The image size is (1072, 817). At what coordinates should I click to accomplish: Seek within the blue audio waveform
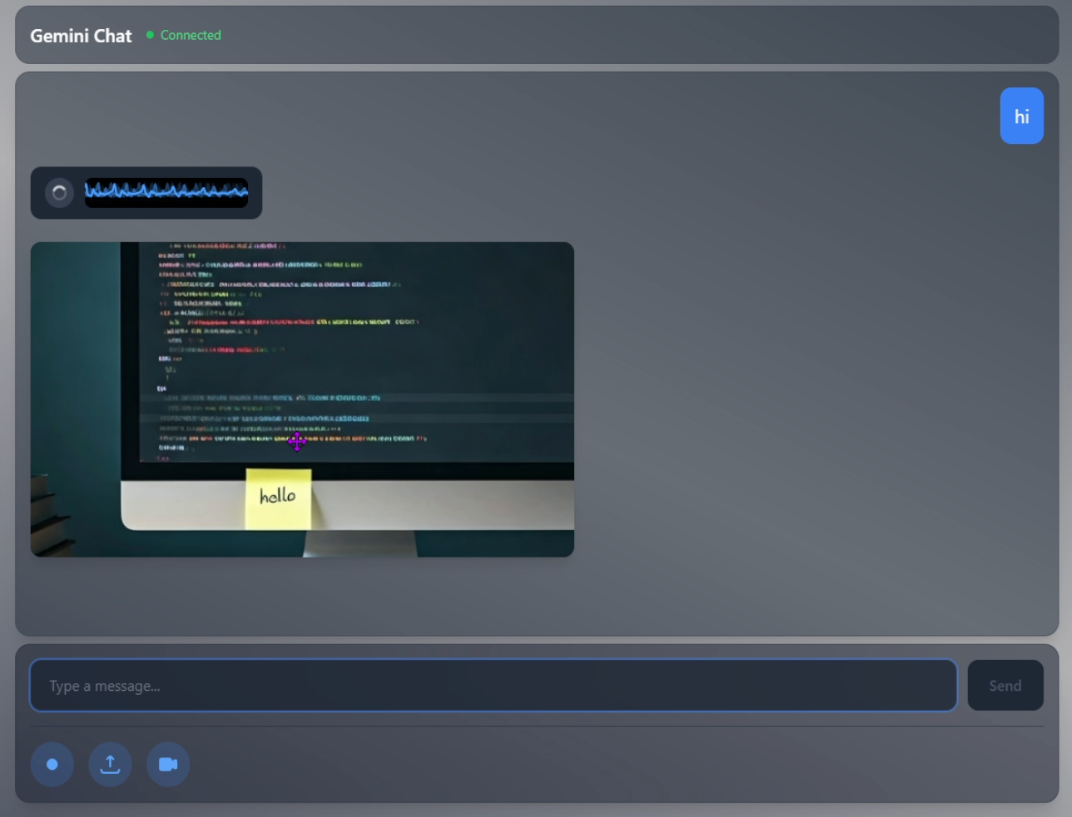point(166,192)
